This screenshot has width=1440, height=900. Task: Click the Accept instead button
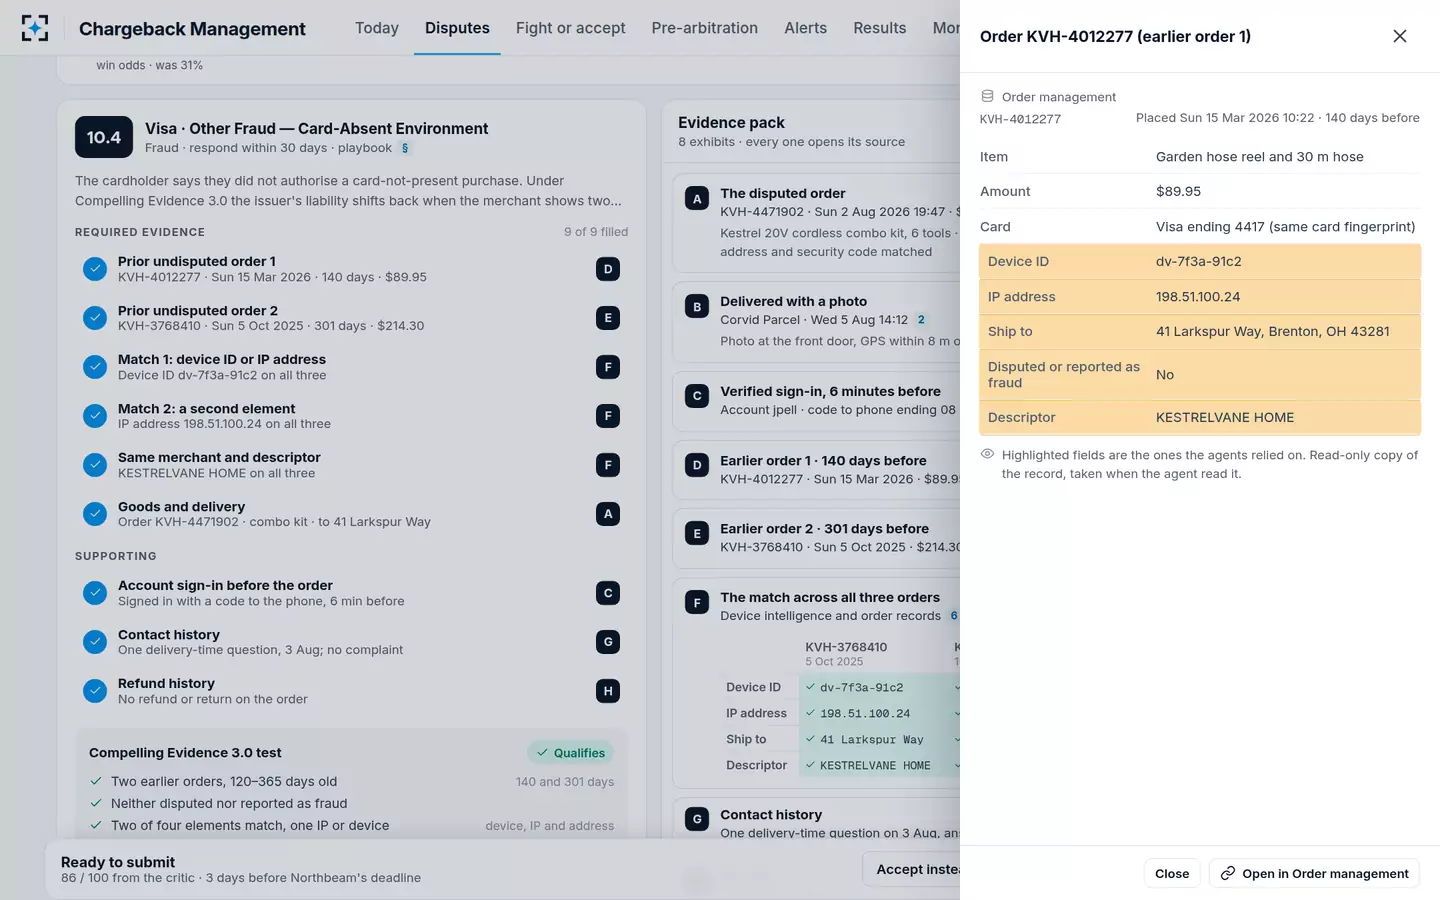[x=912, y=869]
